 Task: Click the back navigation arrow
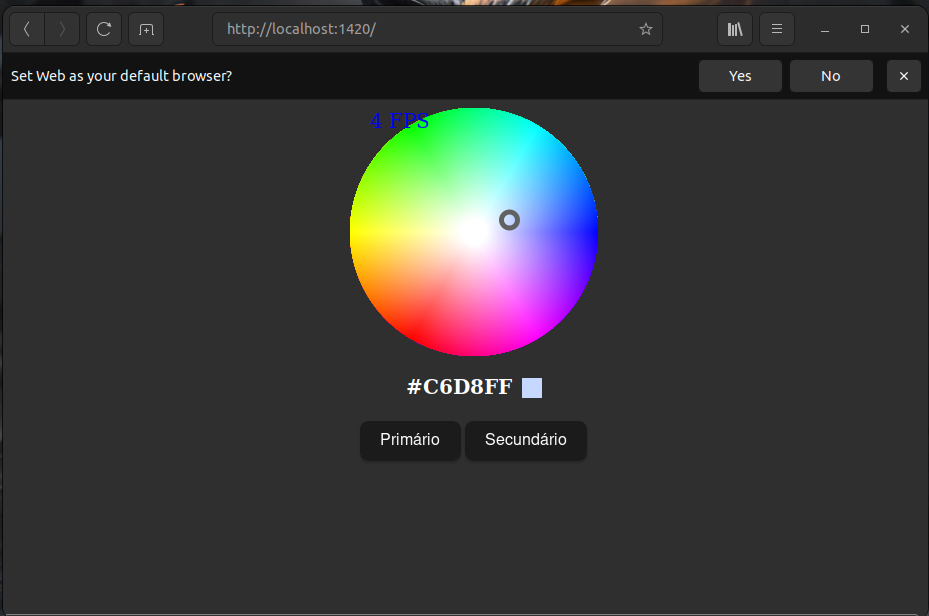click(27, 29)
